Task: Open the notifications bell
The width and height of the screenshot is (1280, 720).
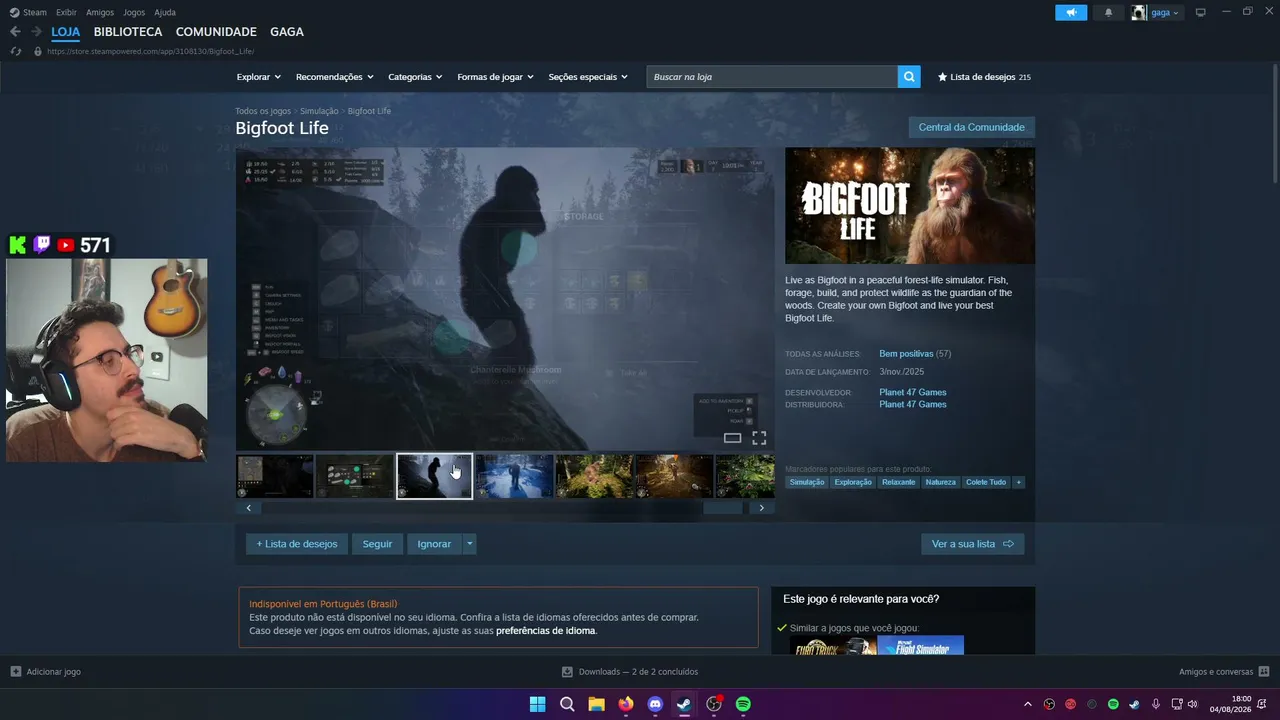Action: (x=1108, y=13)
